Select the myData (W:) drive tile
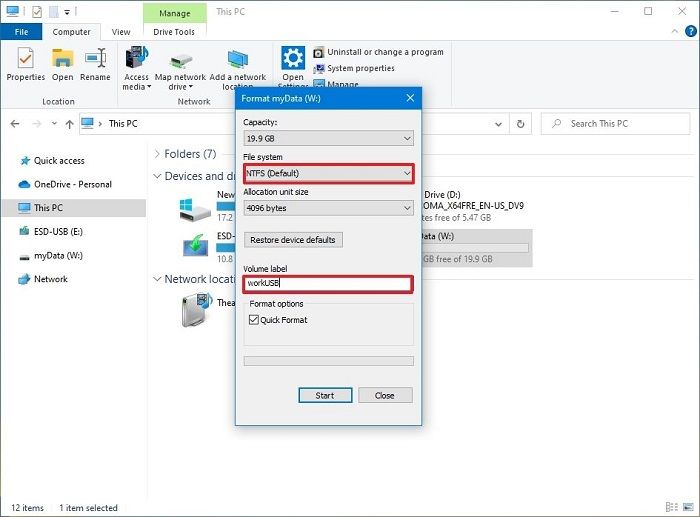 click(x=477, y=248)
